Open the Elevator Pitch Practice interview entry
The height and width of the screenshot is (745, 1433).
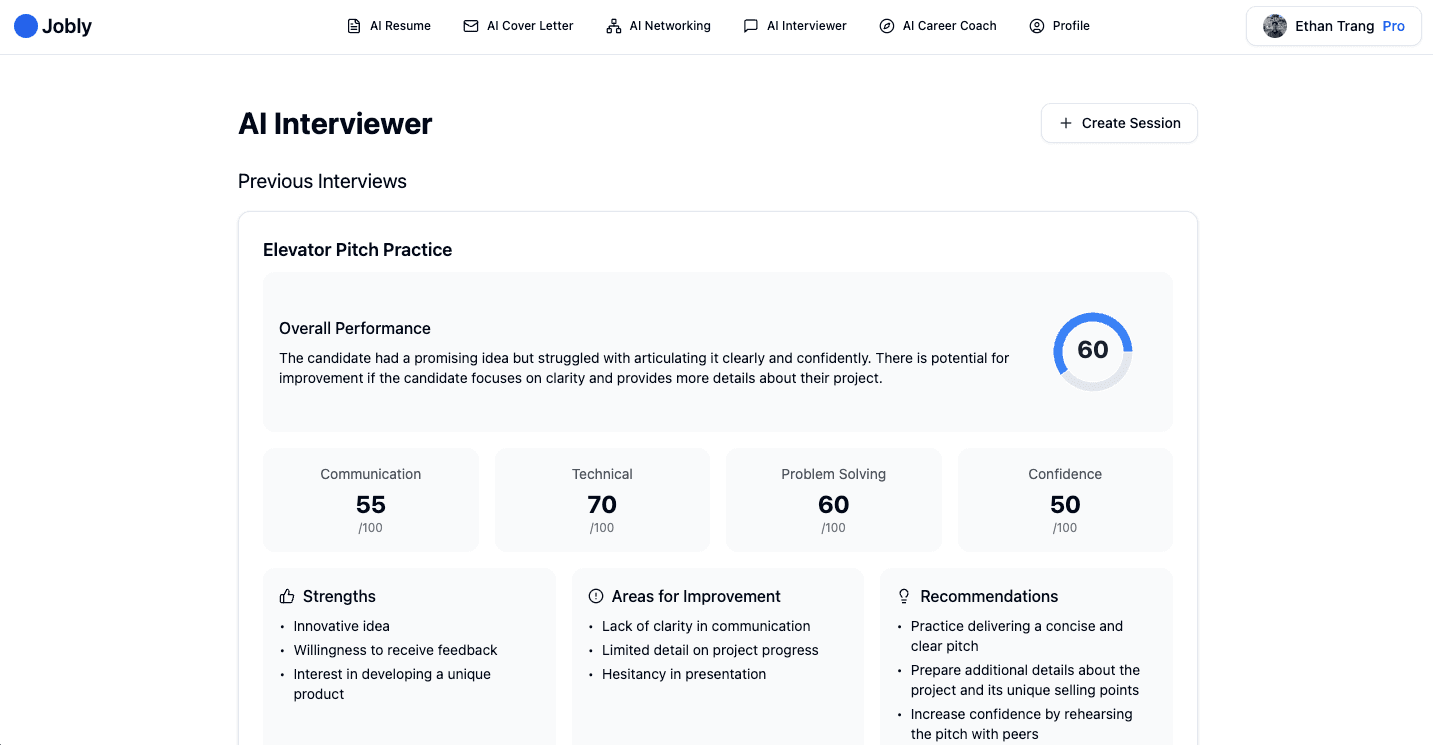pyautogui.click(x=357, y=249)
